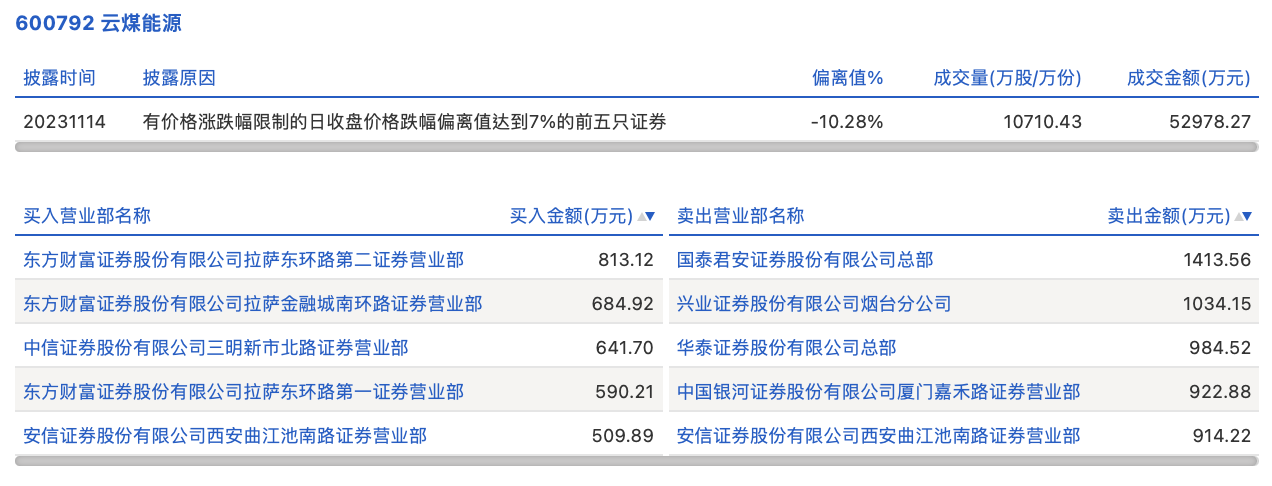Click horizontal scrollbar under disclosure table
1272x486 pixels.
[x=636, y=147]
